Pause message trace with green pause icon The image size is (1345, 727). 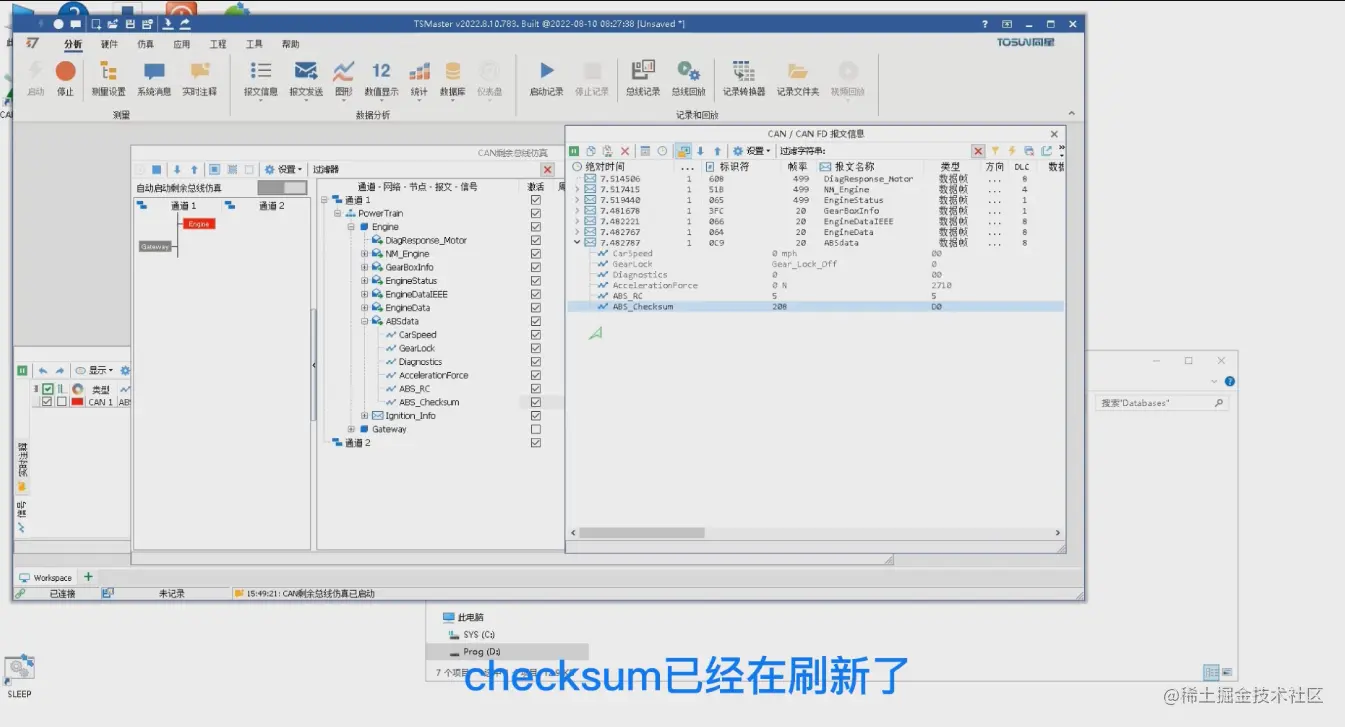[x=575, y=151]
